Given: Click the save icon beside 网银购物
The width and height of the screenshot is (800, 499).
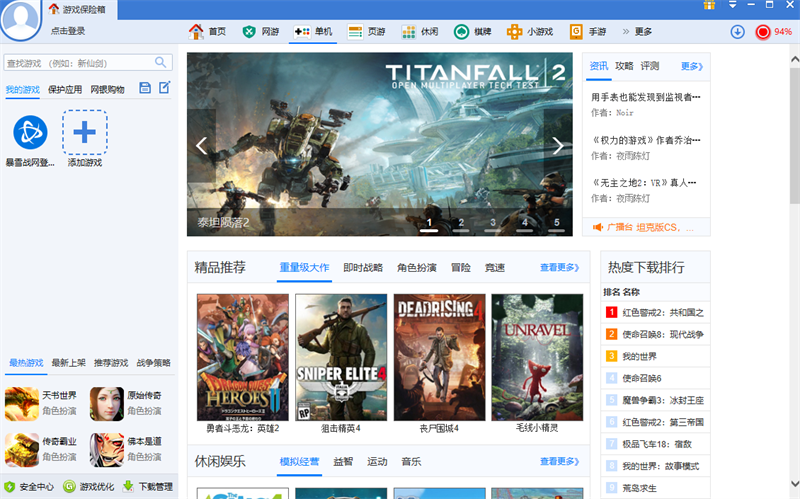Looking at the screenshot, I should click(x=145, y=89).
